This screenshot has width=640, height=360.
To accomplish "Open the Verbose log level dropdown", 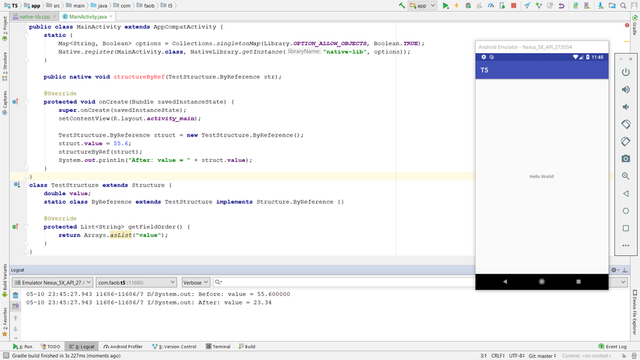I will click(x=196, y=282).
